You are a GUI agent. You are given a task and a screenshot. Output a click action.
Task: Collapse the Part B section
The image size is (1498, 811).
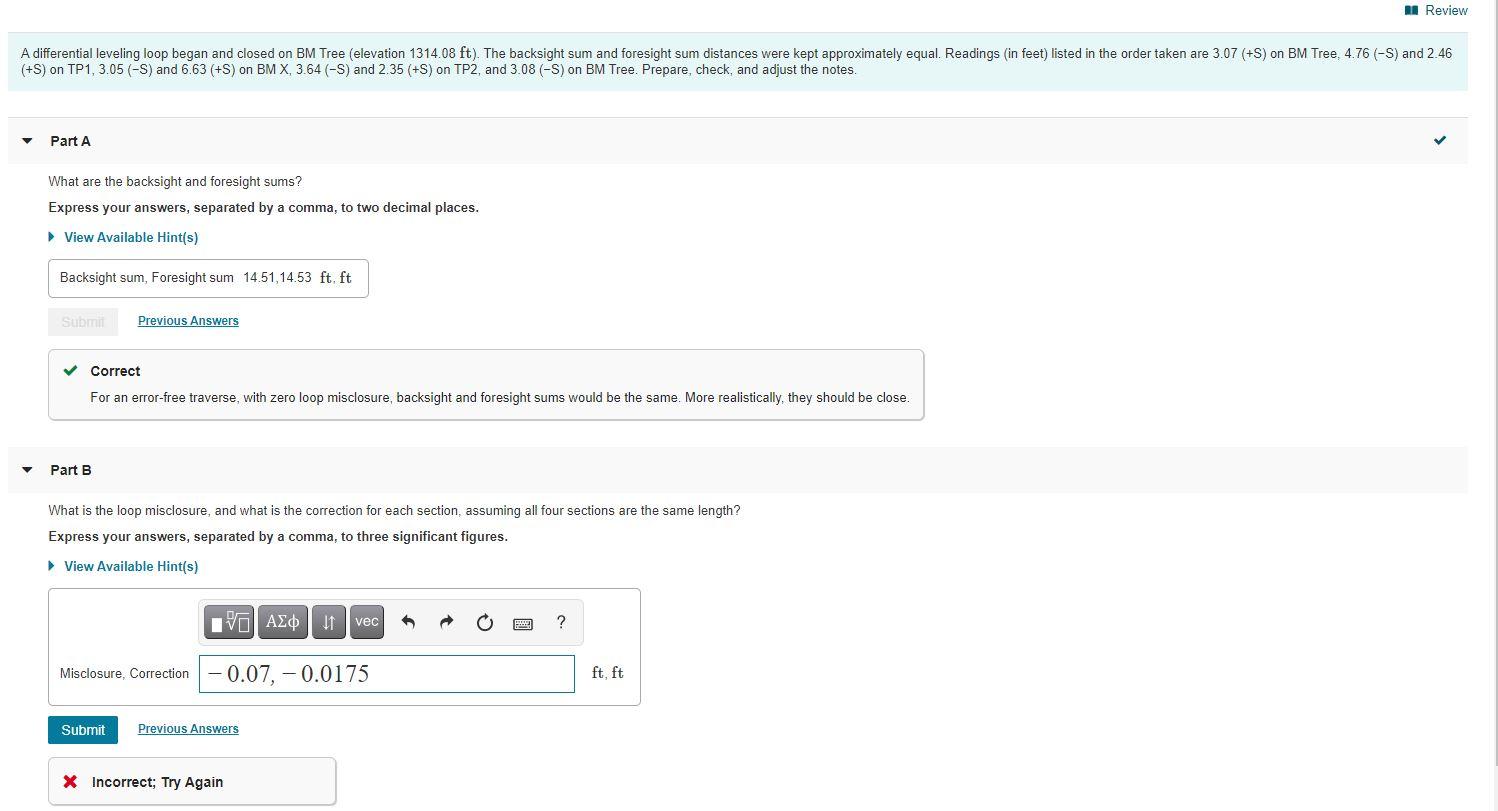pyautogui.click(x=25, y=470)
